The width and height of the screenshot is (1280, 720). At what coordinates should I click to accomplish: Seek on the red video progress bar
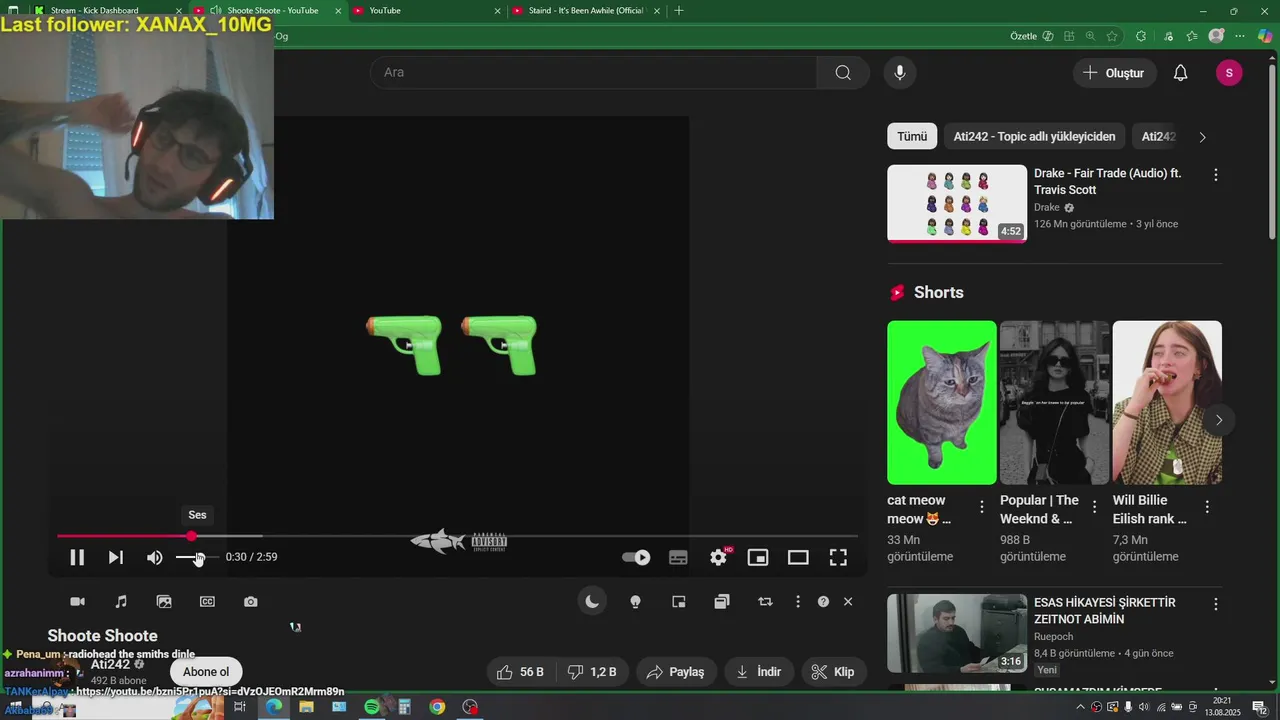[457, 536]
